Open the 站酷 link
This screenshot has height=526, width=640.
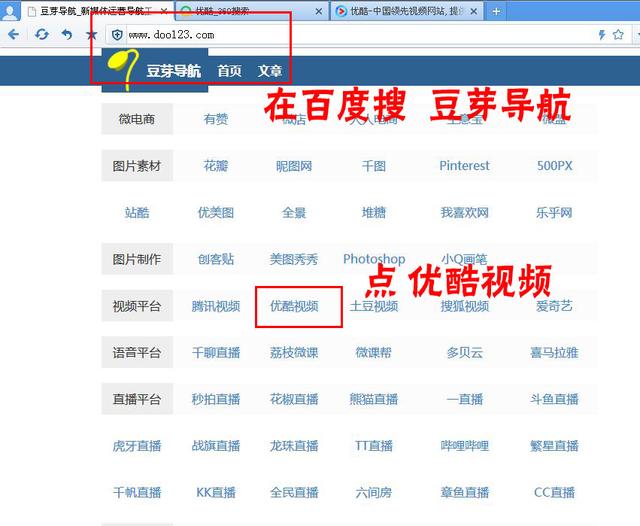pyautogui.click(x=137, y=213)
